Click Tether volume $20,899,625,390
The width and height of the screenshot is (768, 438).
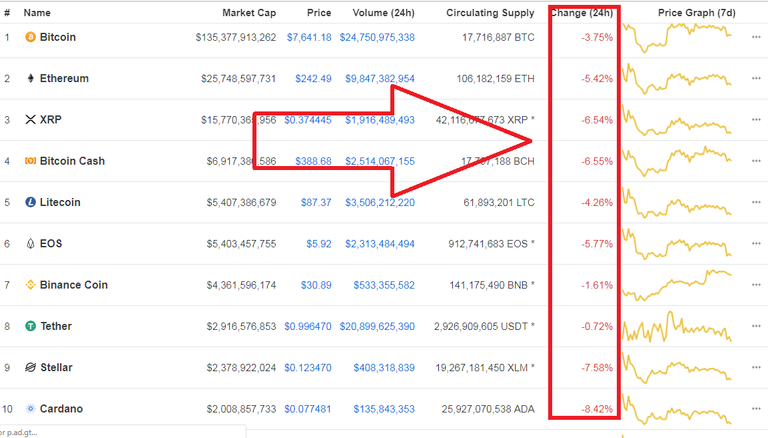click(377, 326)
